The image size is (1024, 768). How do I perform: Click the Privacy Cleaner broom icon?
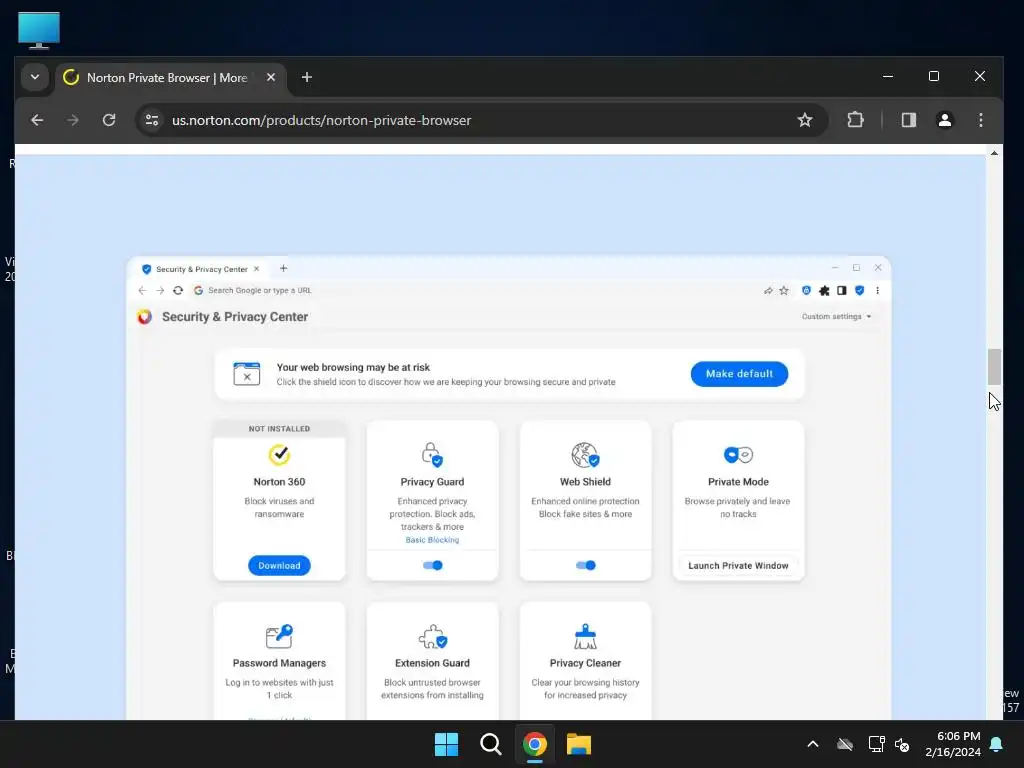pos(585,637)
